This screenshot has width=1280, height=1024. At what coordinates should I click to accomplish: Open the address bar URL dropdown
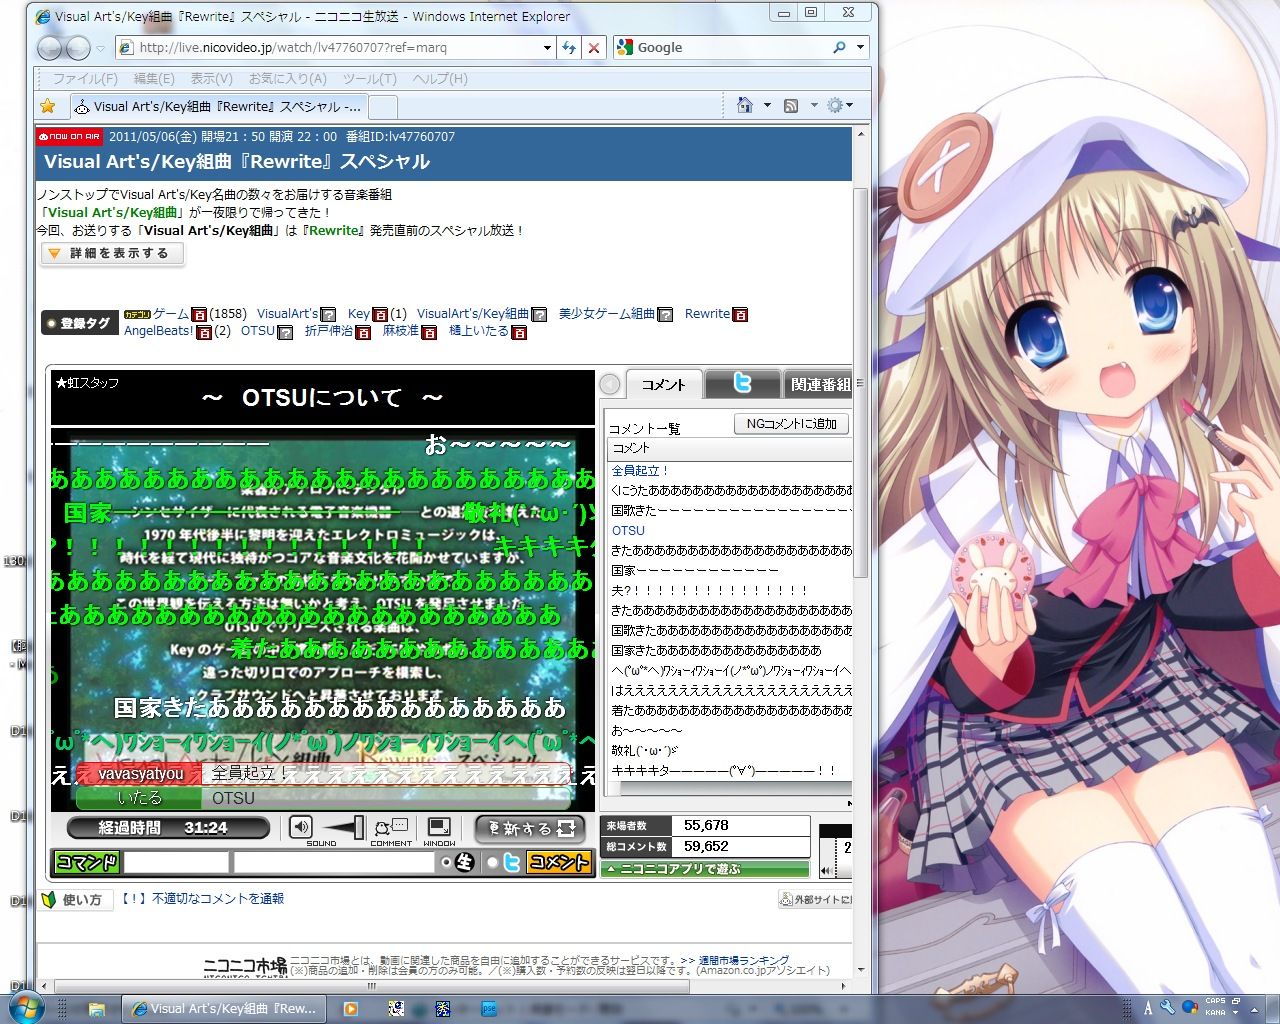(547, 47)
